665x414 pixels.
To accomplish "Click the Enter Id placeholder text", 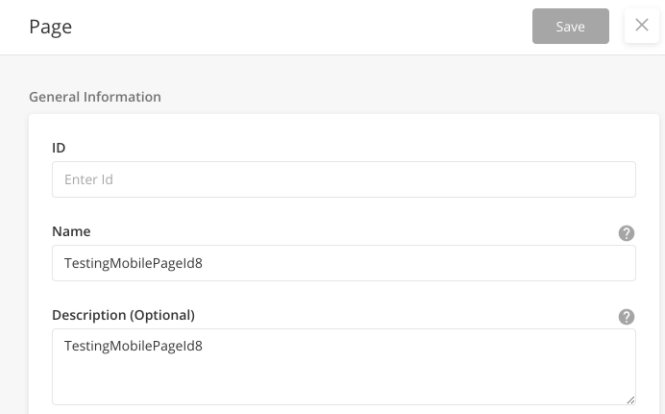I will (89, 179).
